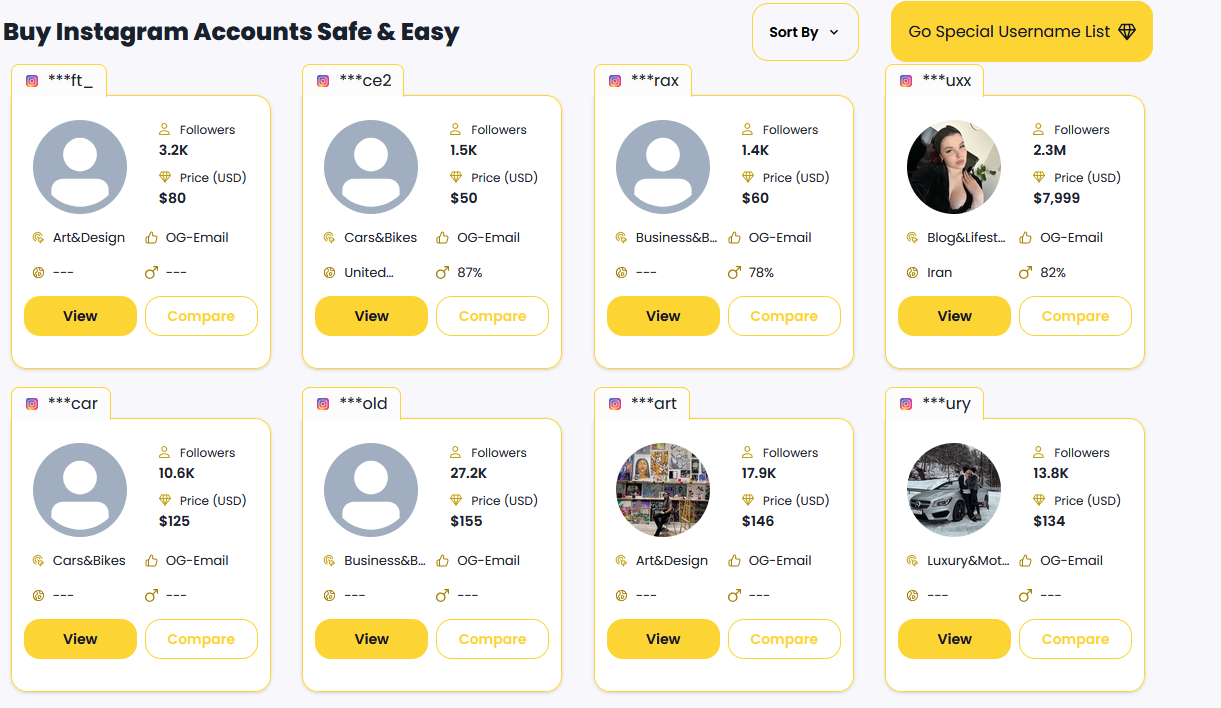Viewport: 1221px width, 708px height.
Task: Click followers person icon on ***rax card
Action: pyautogui.click(x=747, y=130)
